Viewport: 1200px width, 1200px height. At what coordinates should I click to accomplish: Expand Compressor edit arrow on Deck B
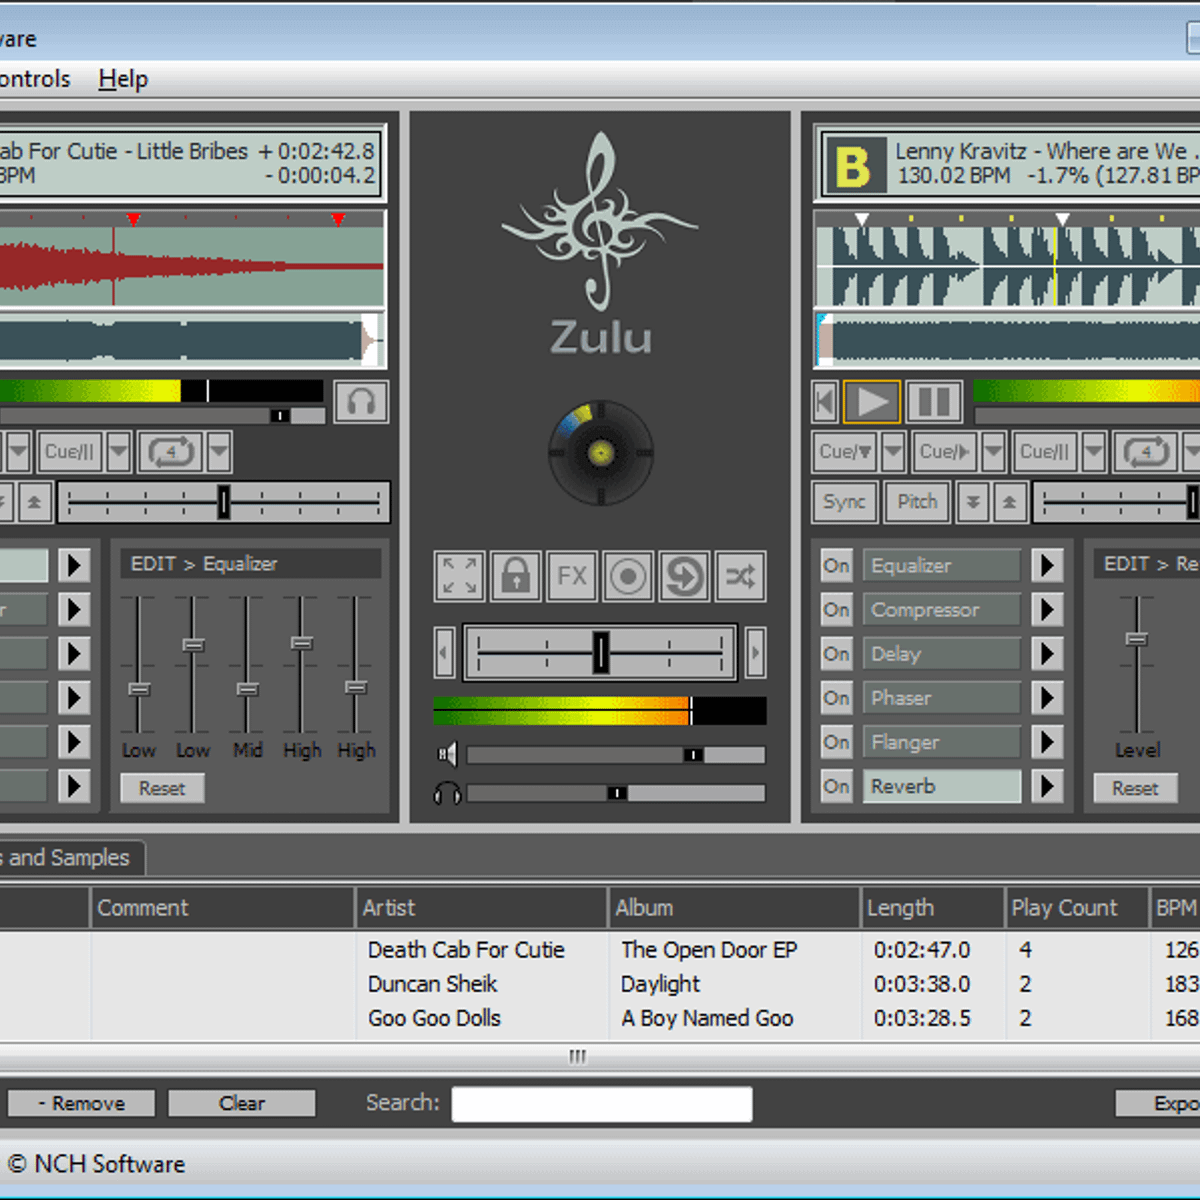(x=1046, y=610)
